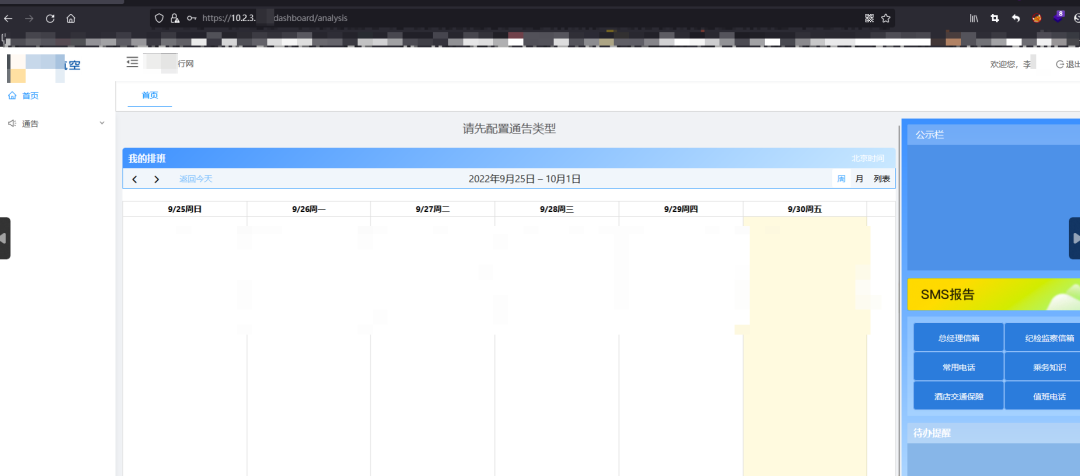Click the 请先配置通告类型 message
Viewport: 1080px width, 476px height.
tap(509, 128)
